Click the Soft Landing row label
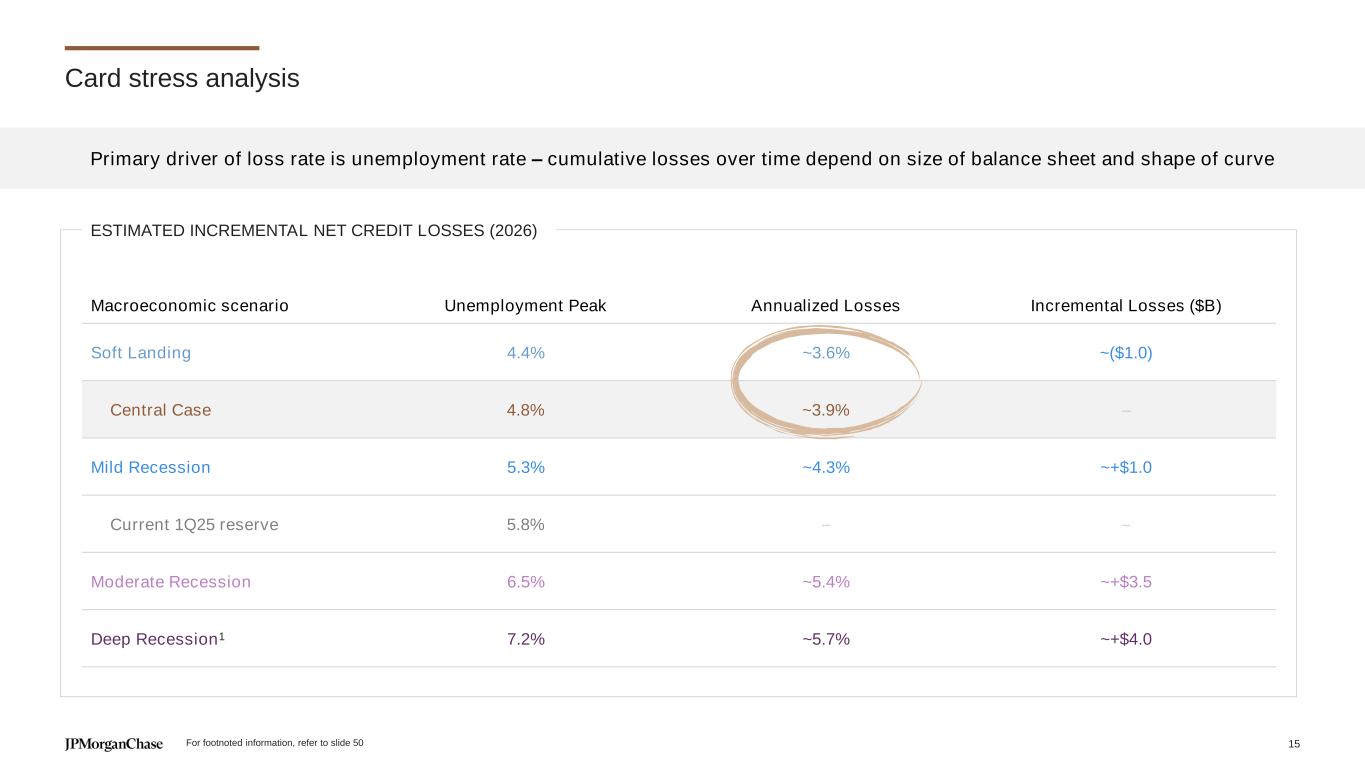The width and height of the screenshot is (1365, 768). [x=141, y=353]
